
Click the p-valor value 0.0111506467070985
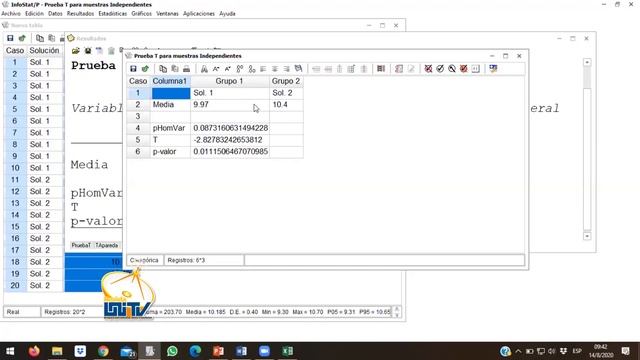point(229,151)
